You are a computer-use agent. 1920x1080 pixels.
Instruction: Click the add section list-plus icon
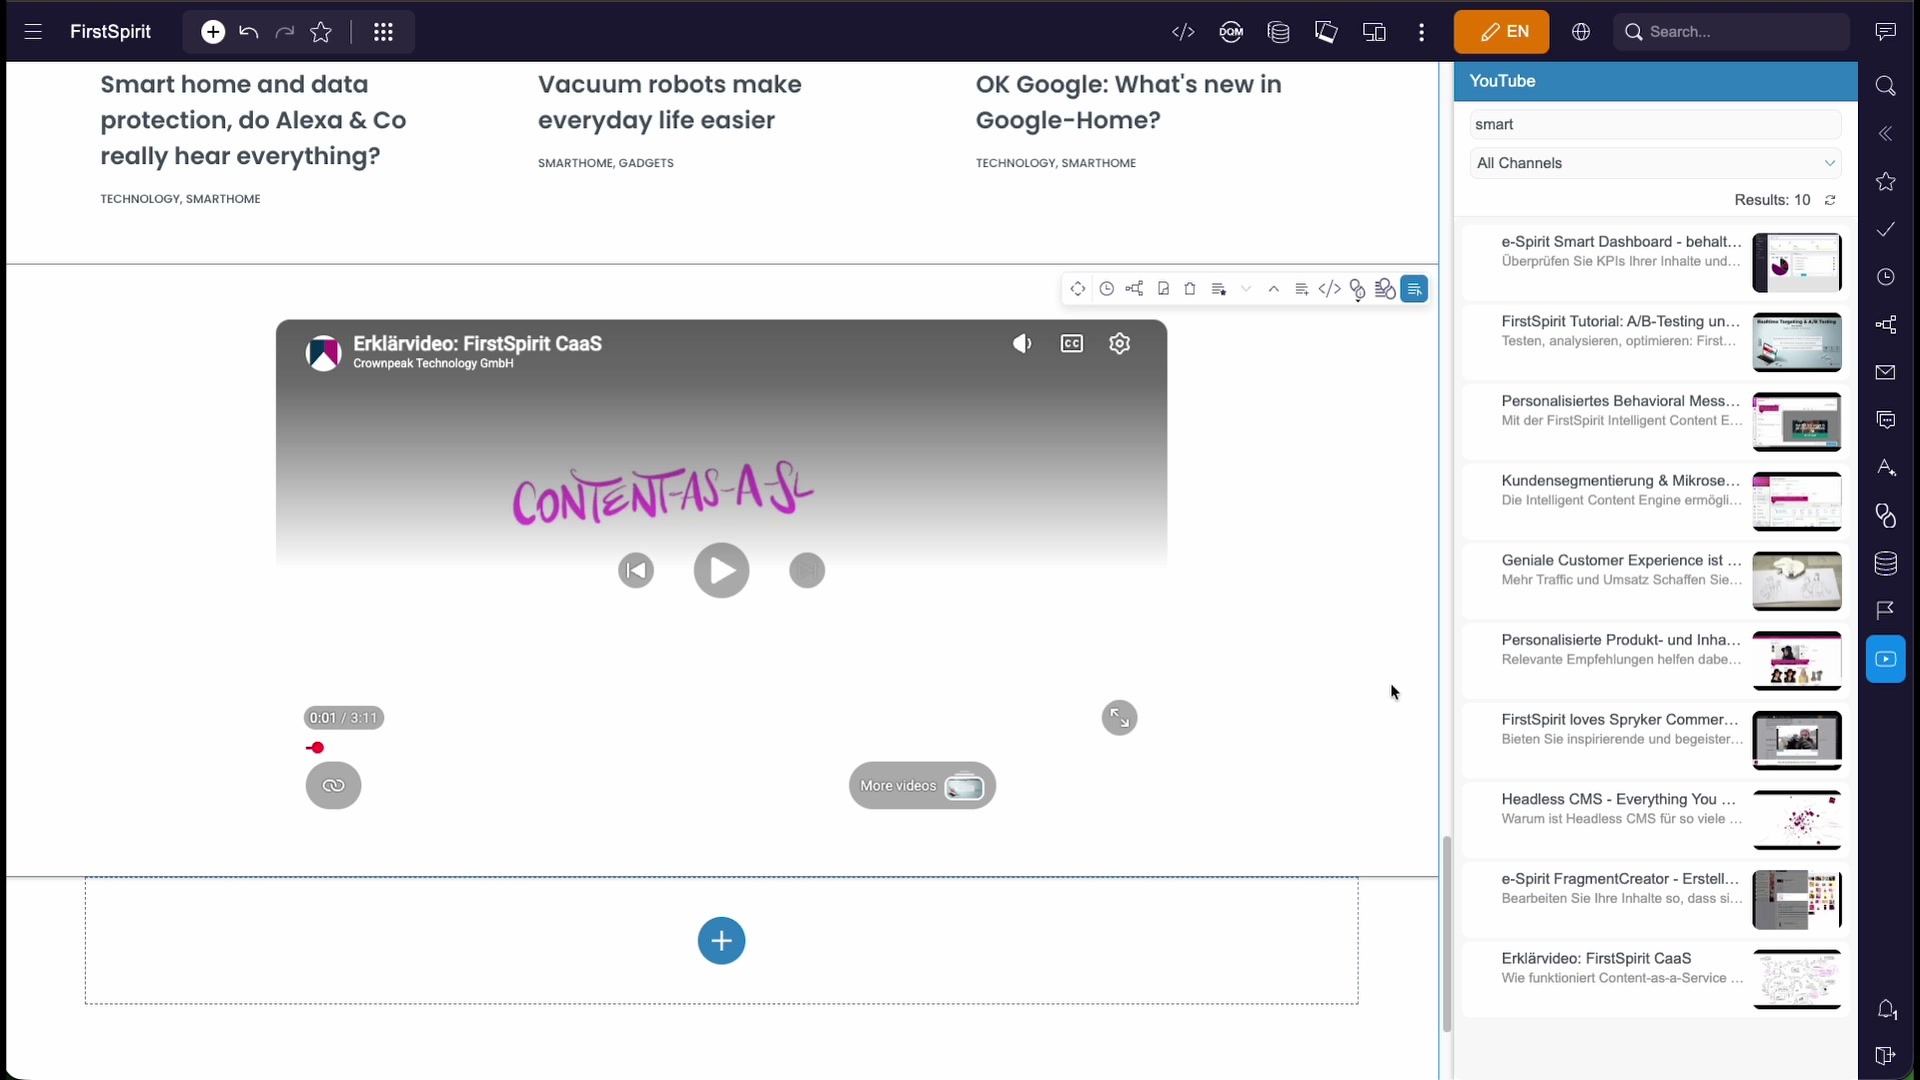pos(1301,289)
